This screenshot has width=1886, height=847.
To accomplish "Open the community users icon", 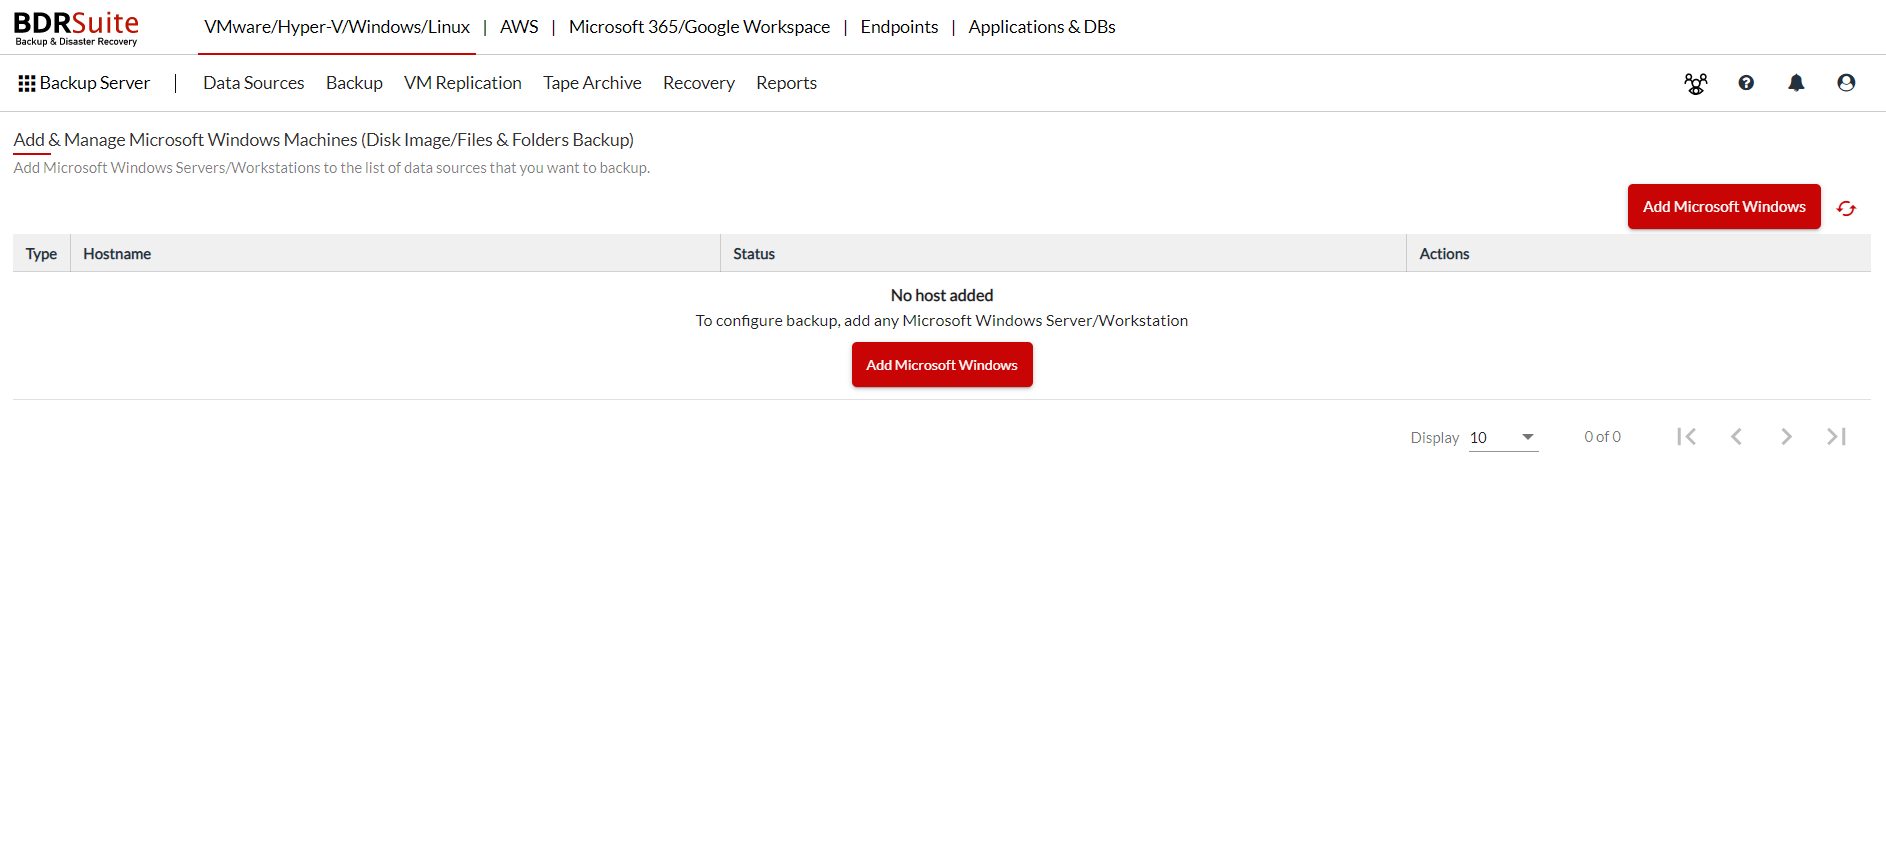I will (x=1696, y=83).
